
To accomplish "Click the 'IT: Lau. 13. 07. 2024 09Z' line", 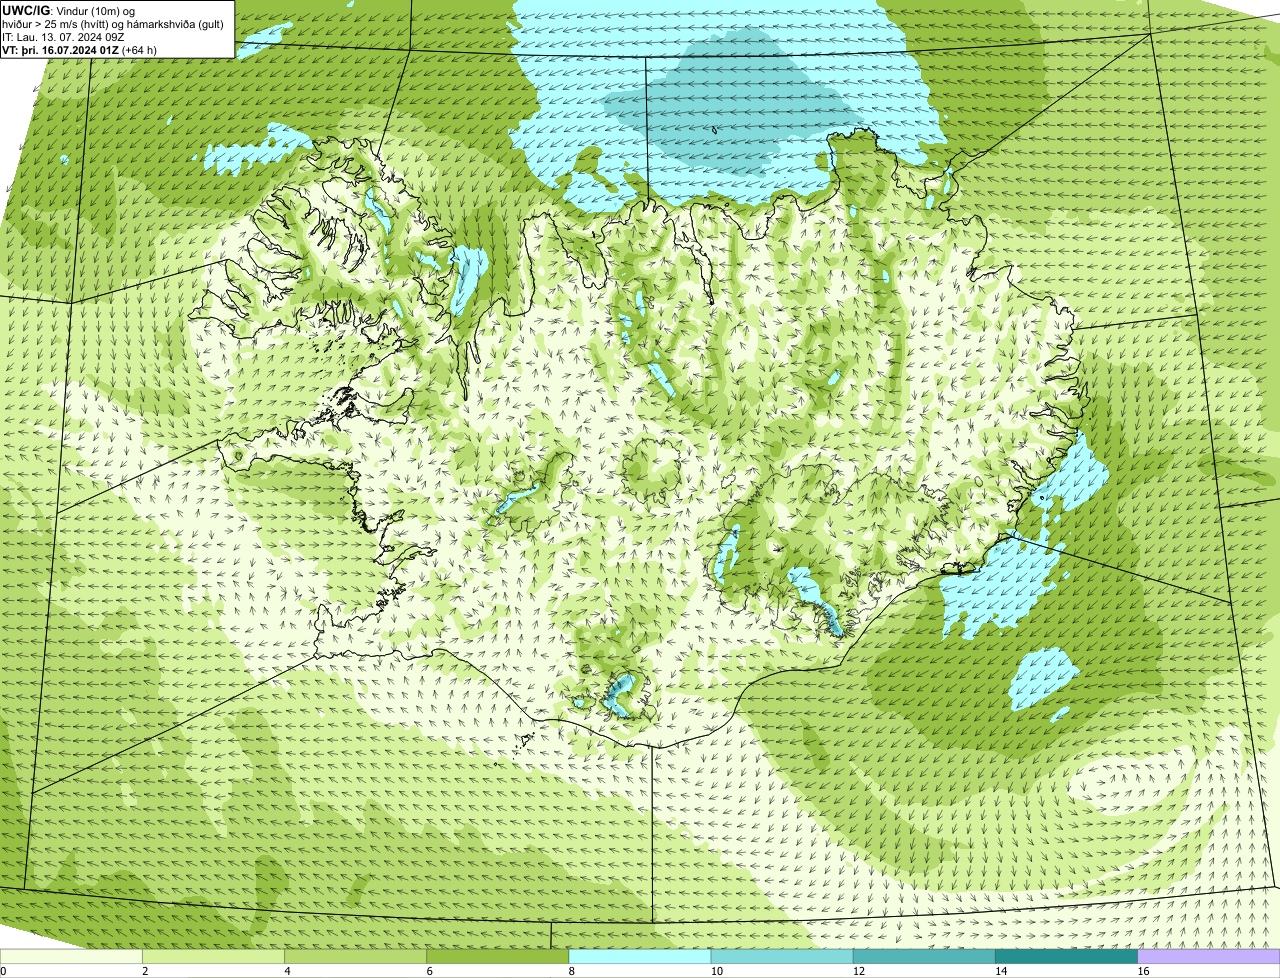I will (x=64, y=36).
